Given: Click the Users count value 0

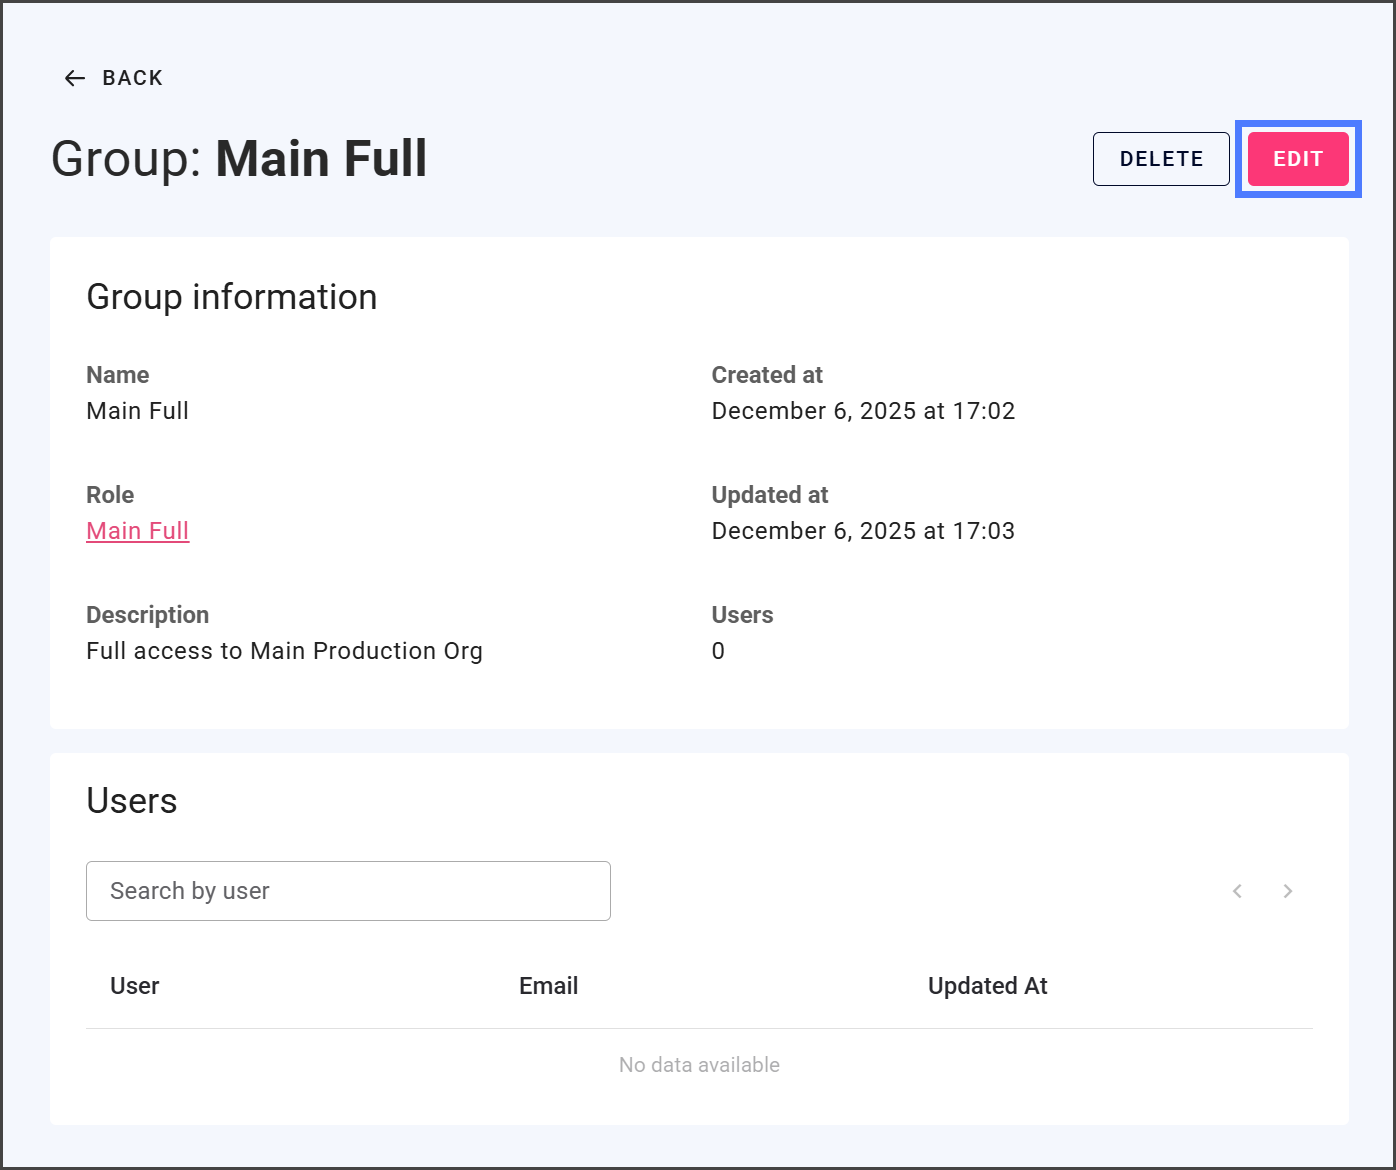Looking at the screenshot, I should (x=718, y=651).
